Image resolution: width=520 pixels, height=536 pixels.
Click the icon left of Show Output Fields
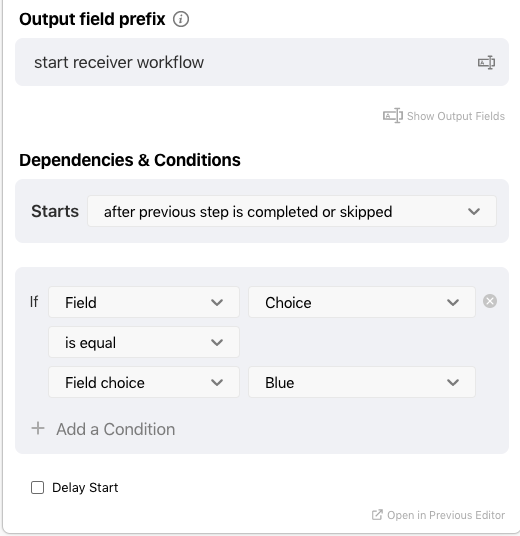(393, 116)
